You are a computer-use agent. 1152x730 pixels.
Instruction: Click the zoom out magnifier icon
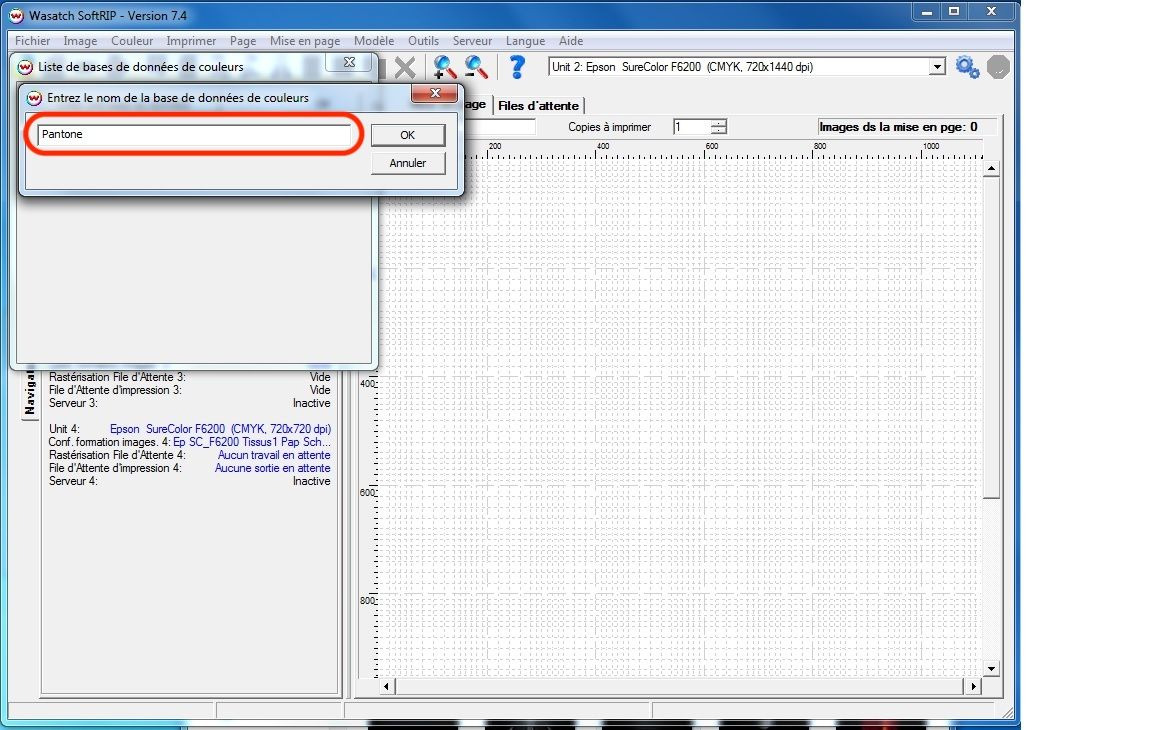pyautogui.click(x=476, y=68)
